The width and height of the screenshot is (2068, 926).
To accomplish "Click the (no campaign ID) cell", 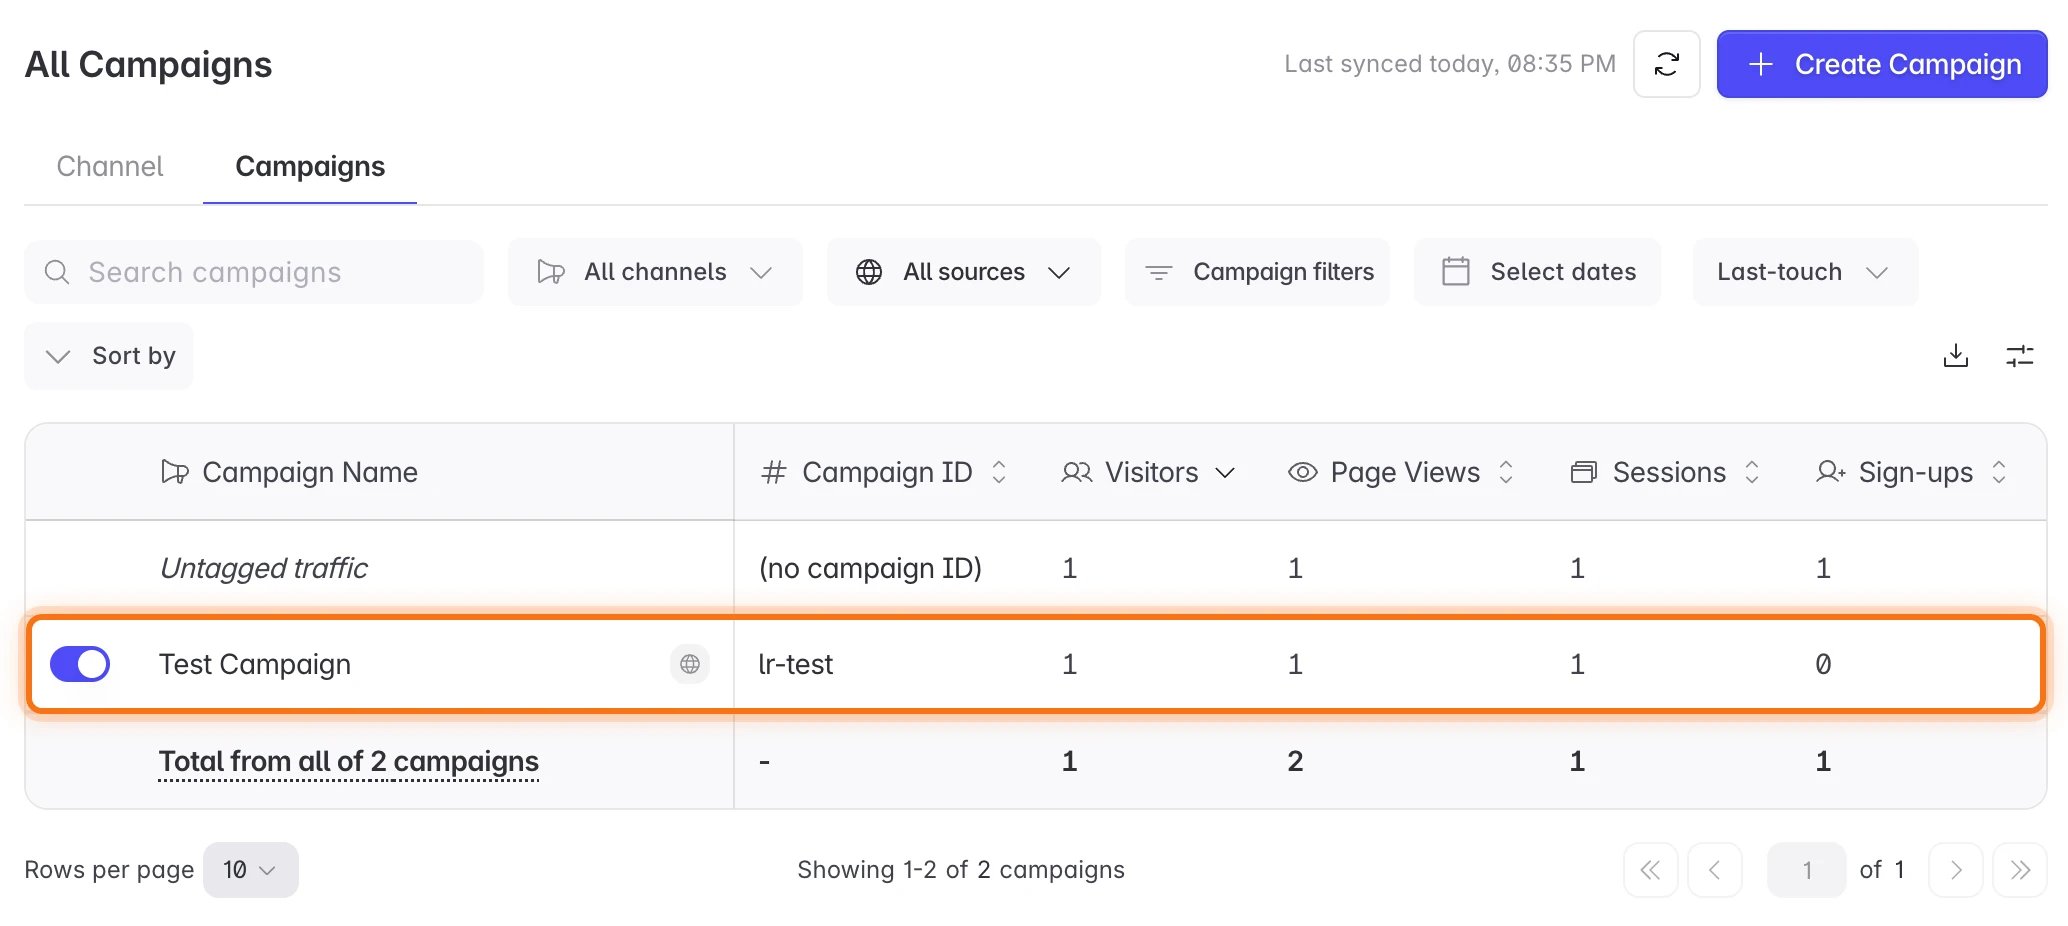I will tap(870, 568).
